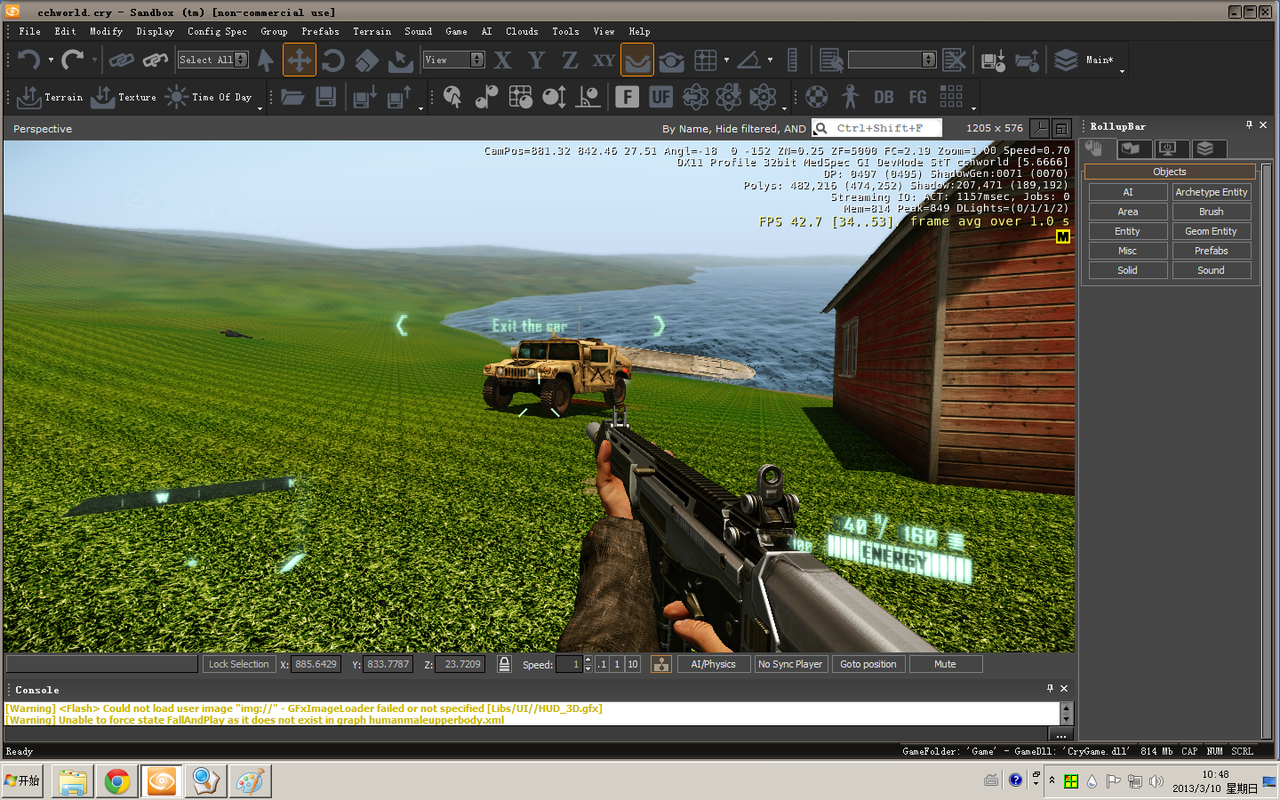Click the viewport search field
Image resolution: width=1280 pixels, height=800 pixels.
point(876,128)
